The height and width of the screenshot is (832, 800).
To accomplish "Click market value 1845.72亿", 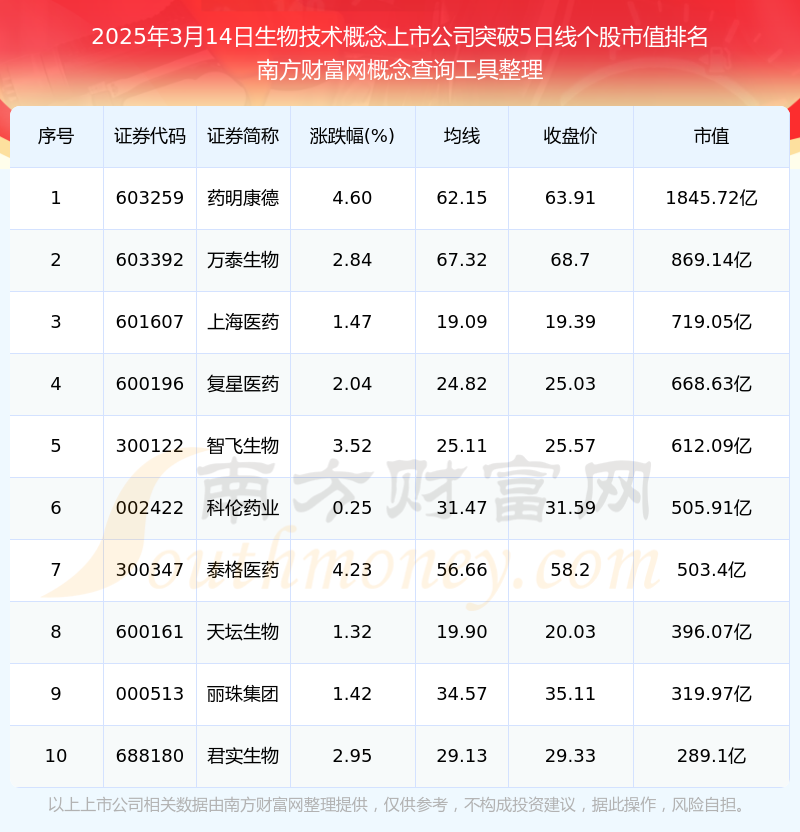I will (711, 198).
